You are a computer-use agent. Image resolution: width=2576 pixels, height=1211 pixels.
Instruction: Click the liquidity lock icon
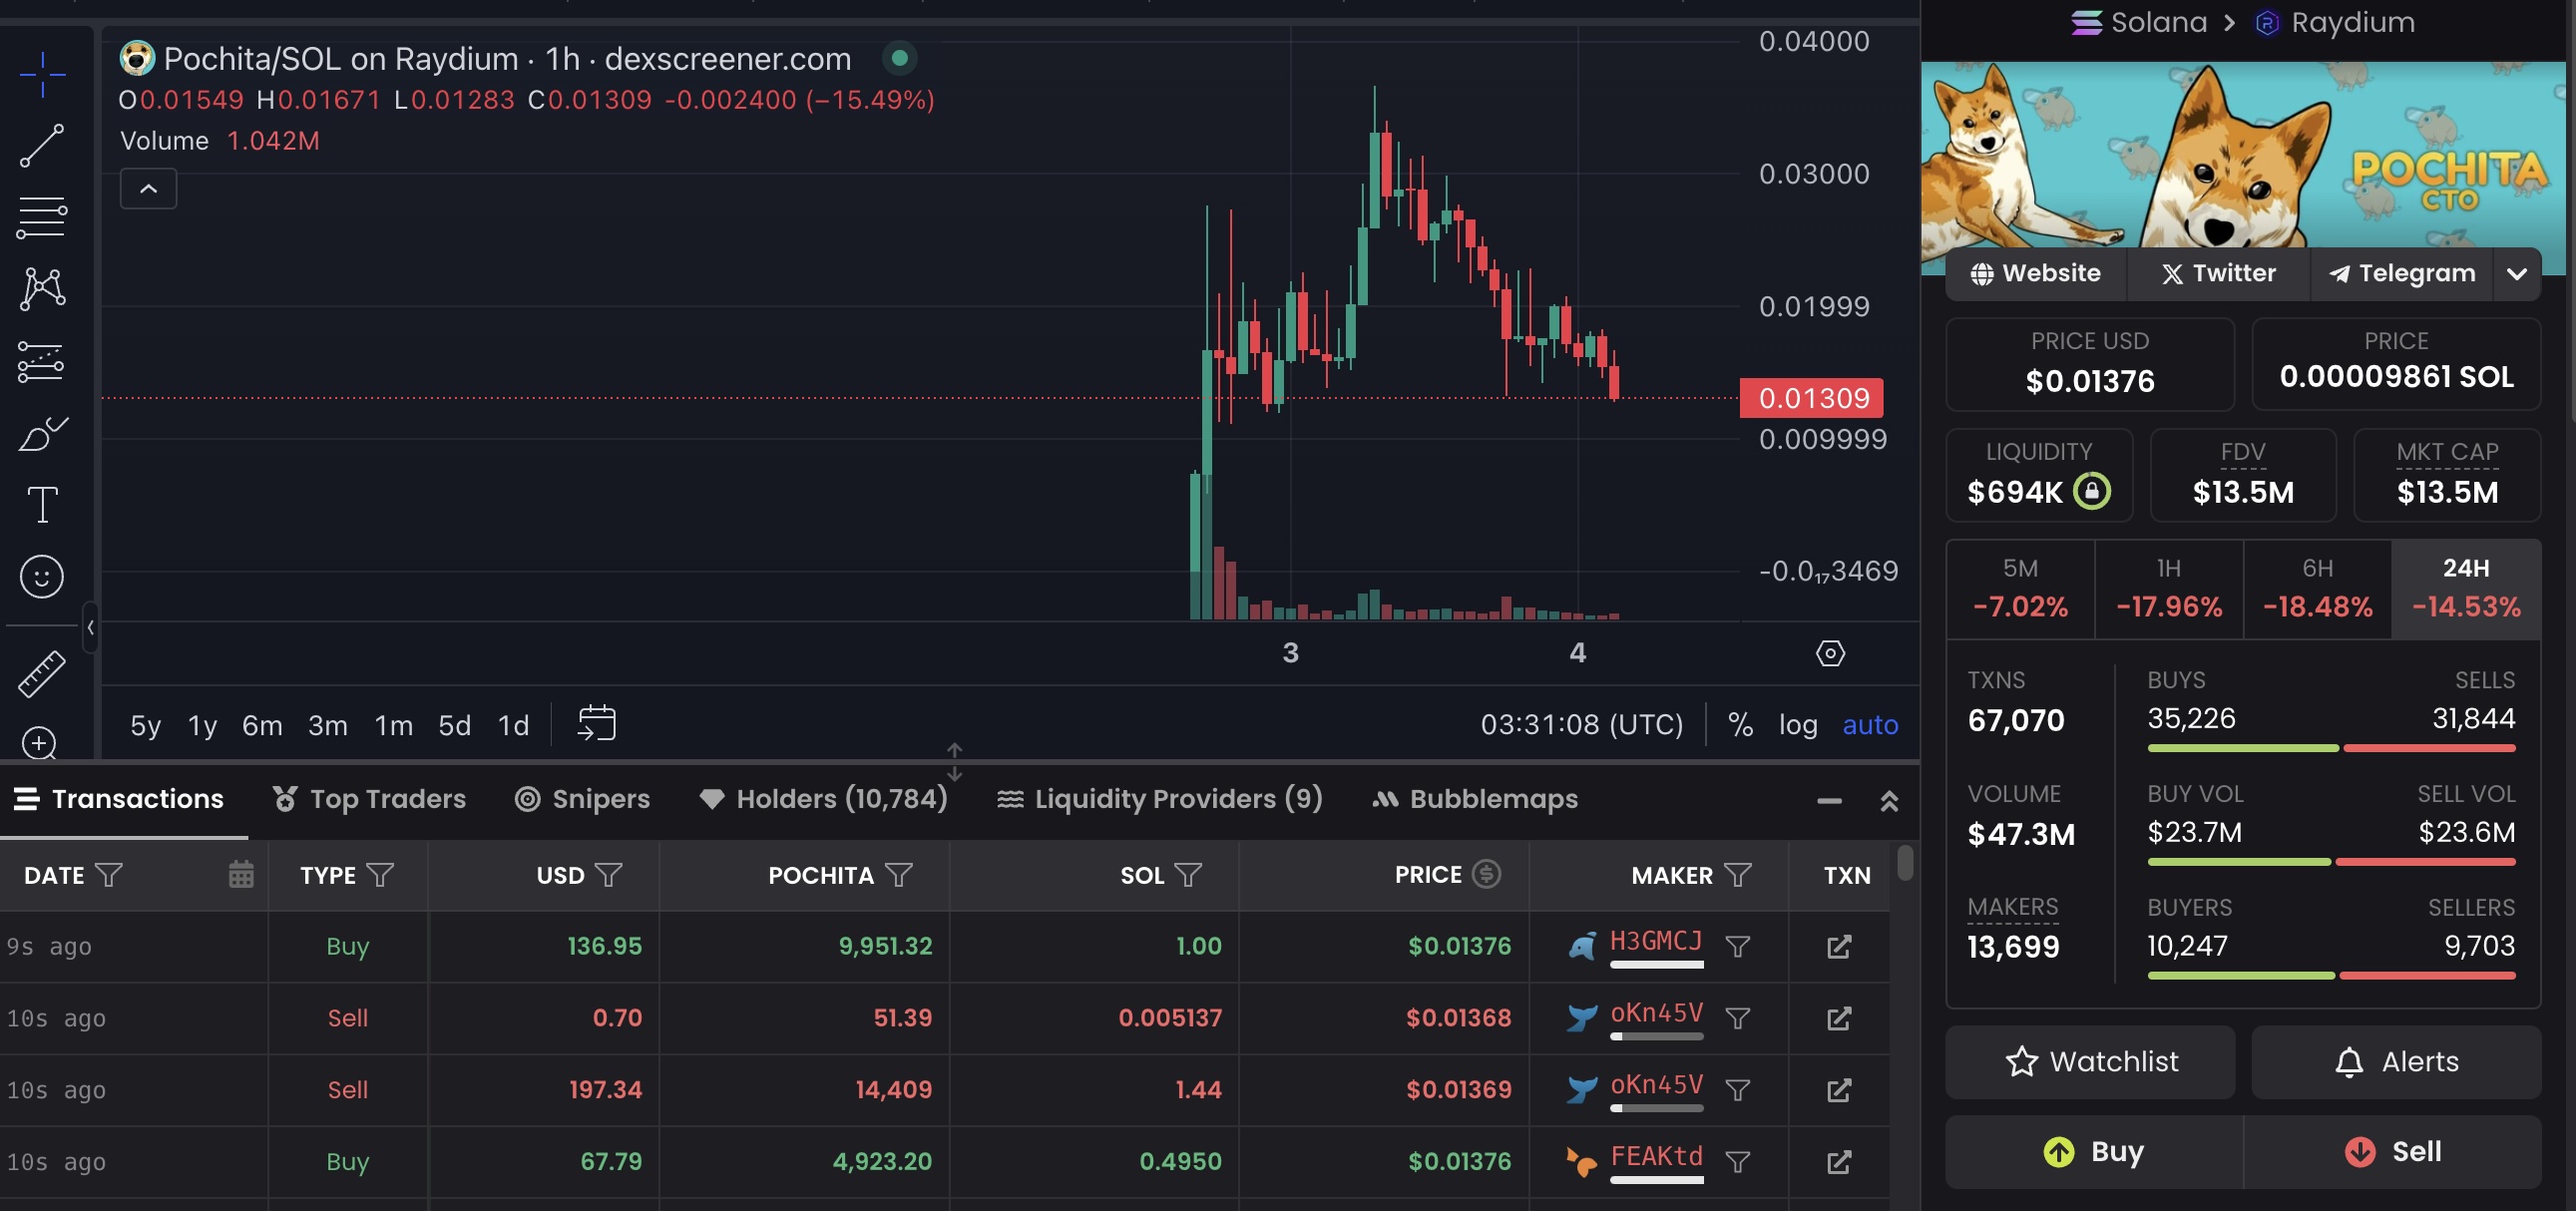pos(2091,491)
